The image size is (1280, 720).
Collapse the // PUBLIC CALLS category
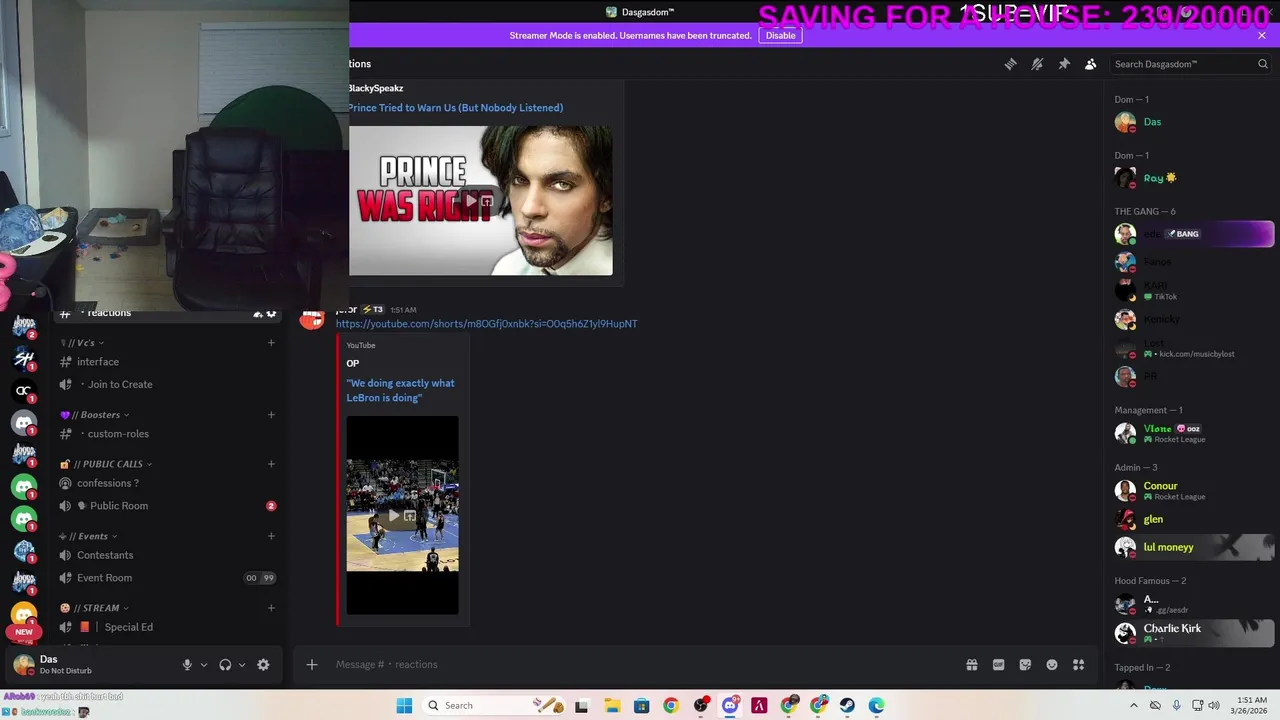point(106,464)
